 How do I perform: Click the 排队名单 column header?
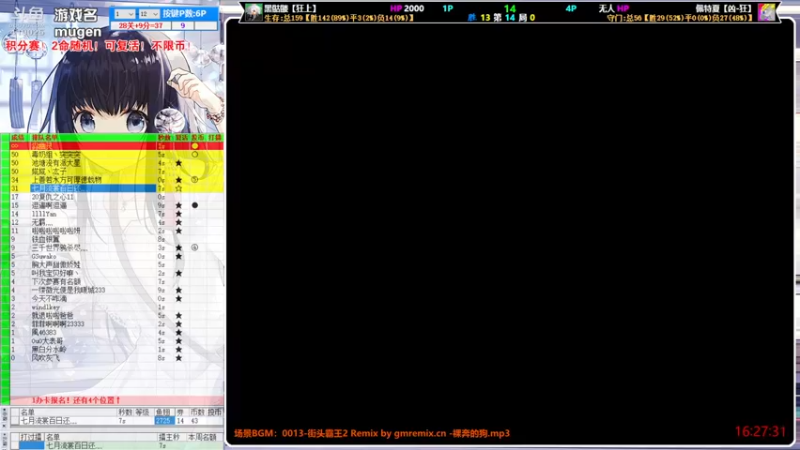(45, 138)
